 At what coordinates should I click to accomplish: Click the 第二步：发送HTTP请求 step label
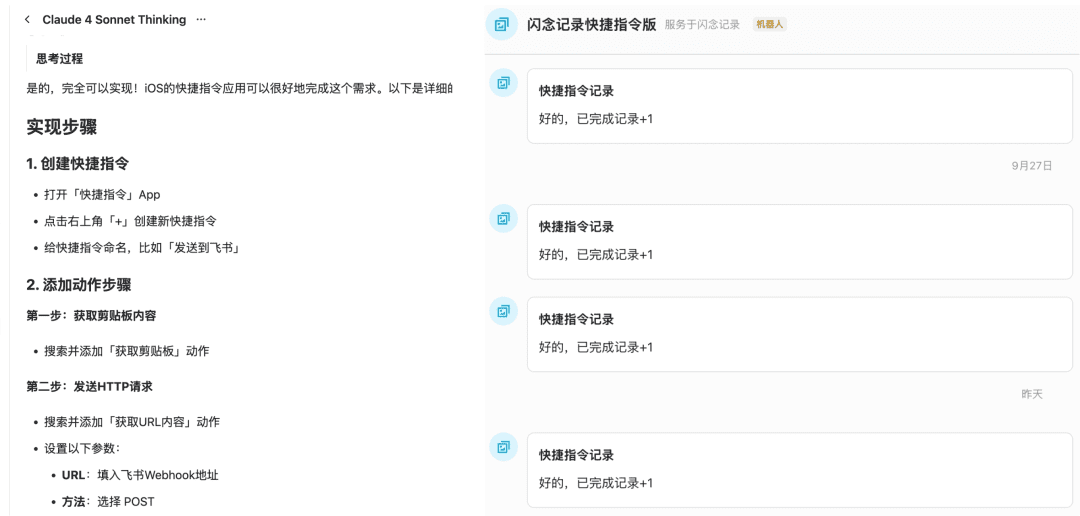coord(89,386)
